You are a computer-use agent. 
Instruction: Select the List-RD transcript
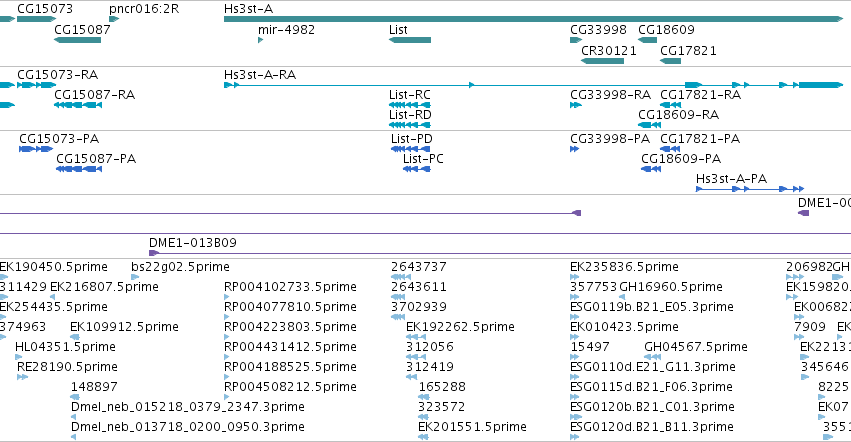pyautogui.click(x=410, y=125)
